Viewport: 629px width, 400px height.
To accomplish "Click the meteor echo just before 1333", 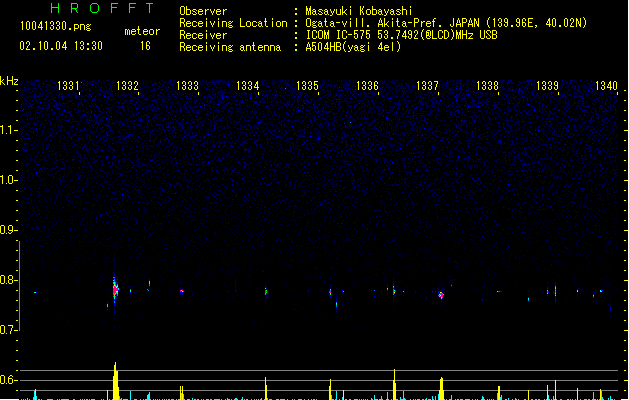I will point(182,291).
